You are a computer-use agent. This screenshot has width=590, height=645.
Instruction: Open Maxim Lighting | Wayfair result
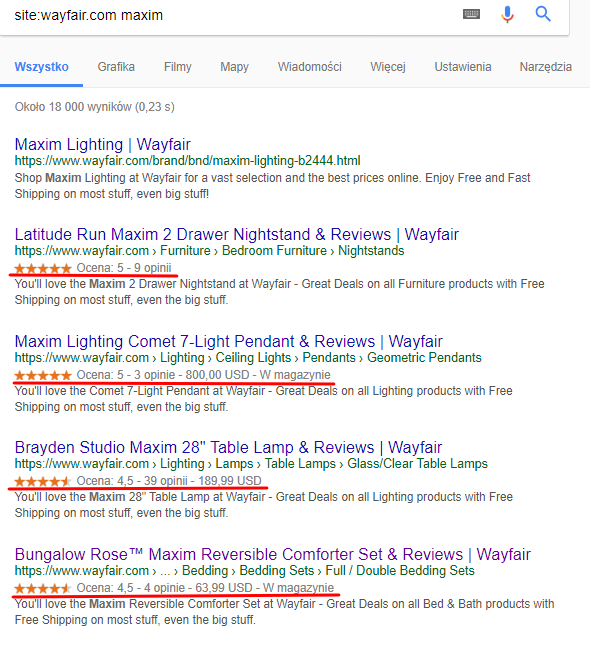[102, 144]
